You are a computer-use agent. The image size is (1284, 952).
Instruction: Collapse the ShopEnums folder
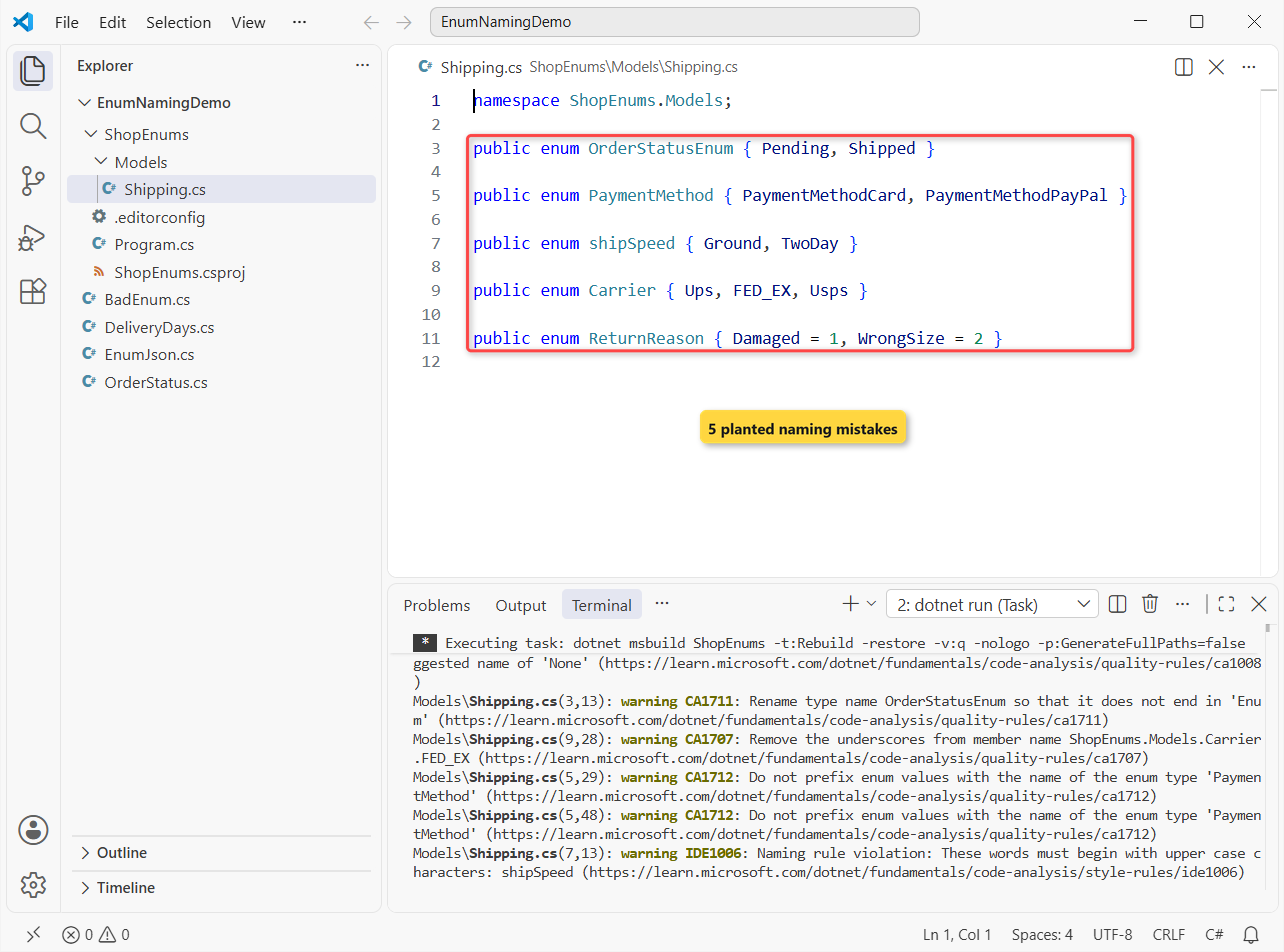coord(91,135)
